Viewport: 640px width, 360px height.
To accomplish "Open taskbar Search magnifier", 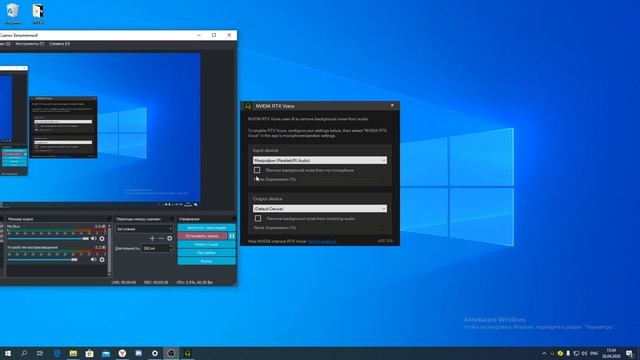I will point(24,353).
